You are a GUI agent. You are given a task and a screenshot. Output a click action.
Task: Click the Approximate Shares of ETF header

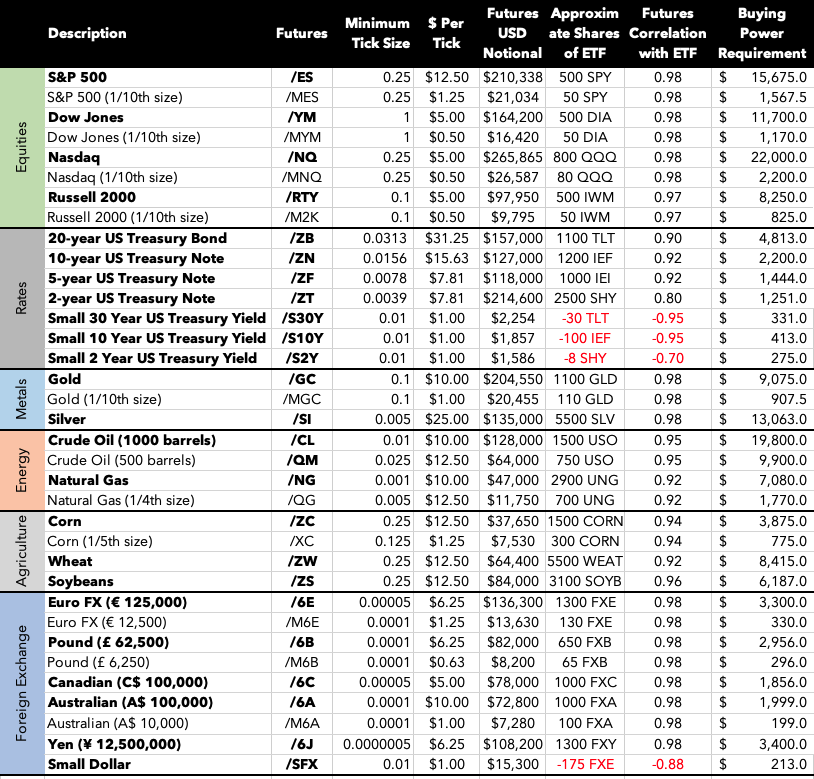585,33
